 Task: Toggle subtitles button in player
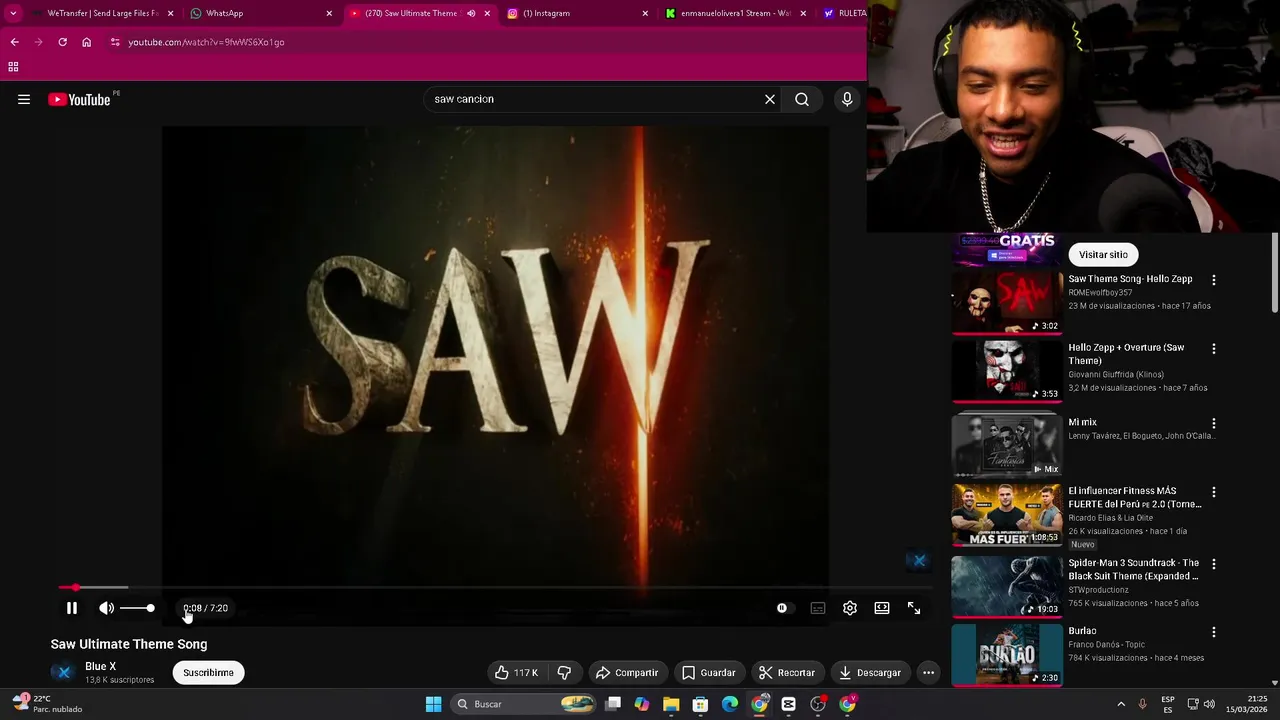pos(818,608)
